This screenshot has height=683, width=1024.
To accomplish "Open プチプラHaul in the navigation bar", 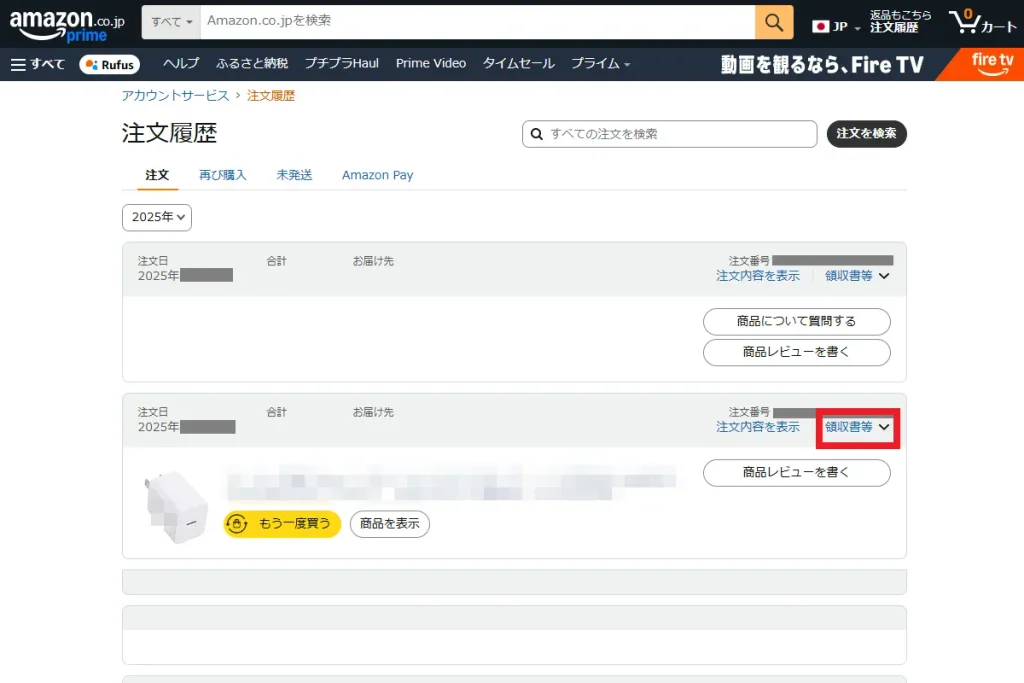I will [342, 63].
